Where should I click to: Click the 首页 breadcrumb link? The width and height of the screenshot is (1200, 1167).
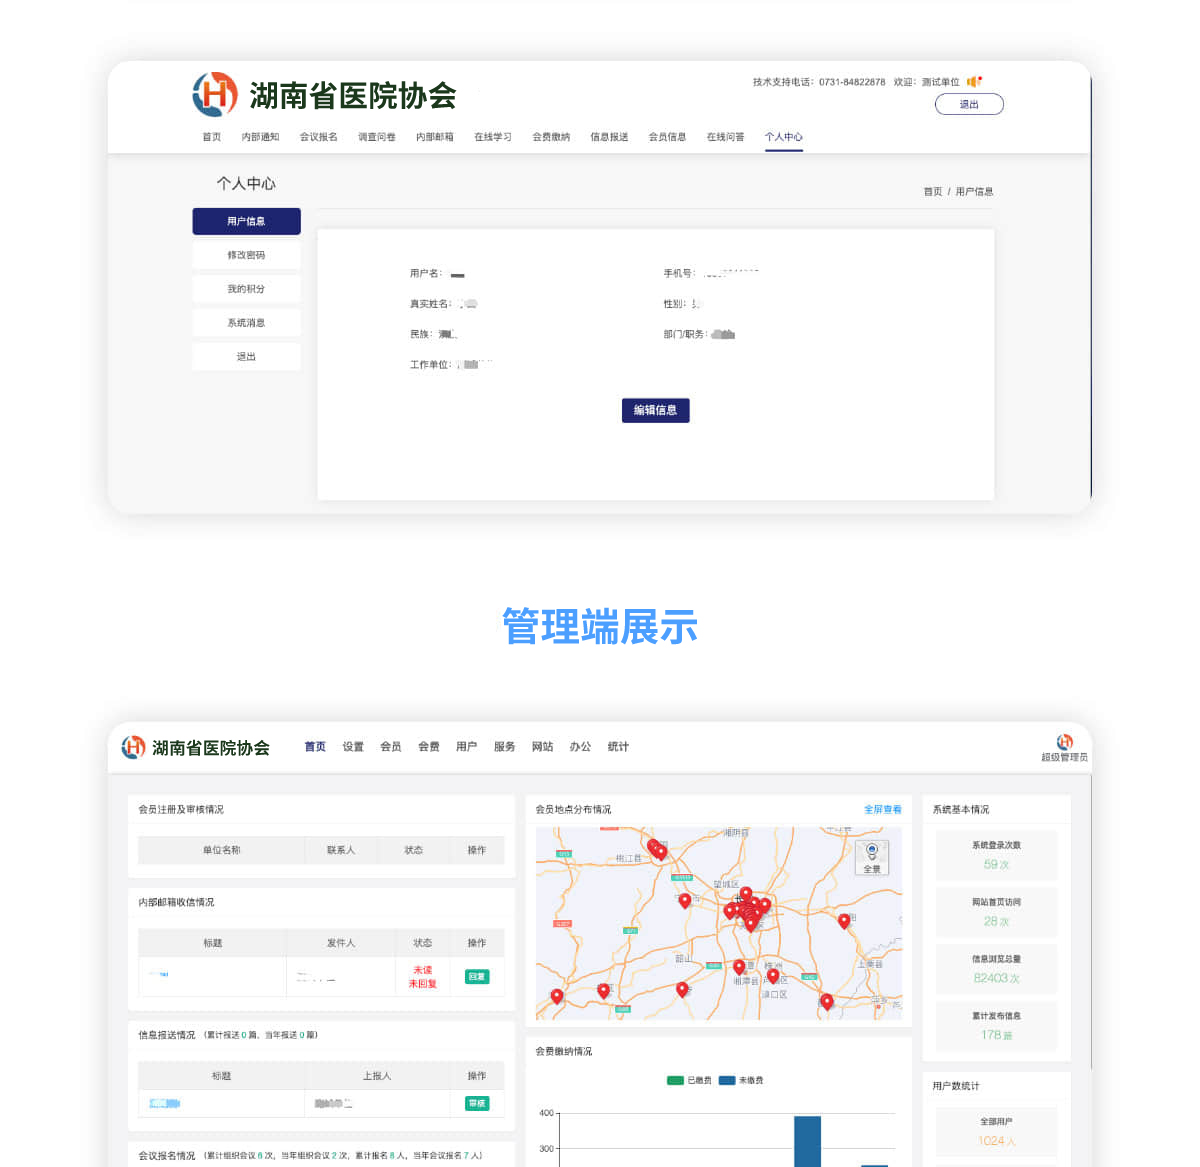(x=932, y=192)
